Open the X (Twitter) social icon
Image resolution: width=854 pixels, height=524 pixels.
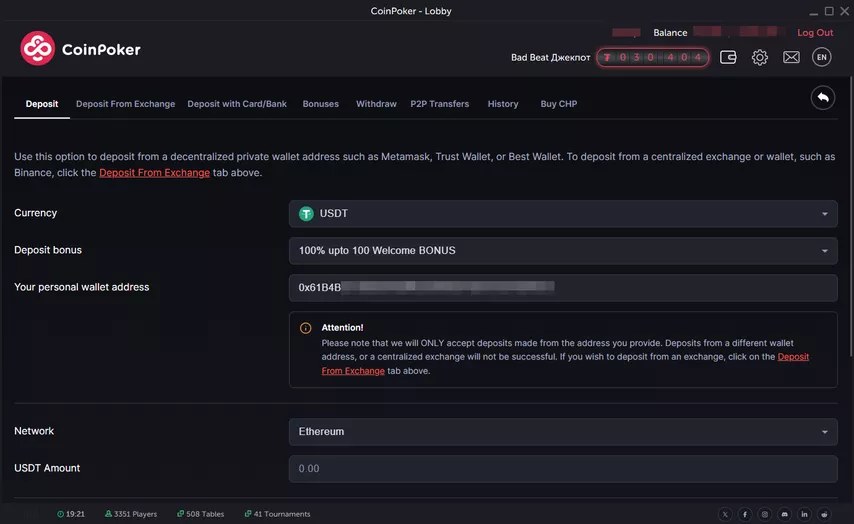(725, 514)
